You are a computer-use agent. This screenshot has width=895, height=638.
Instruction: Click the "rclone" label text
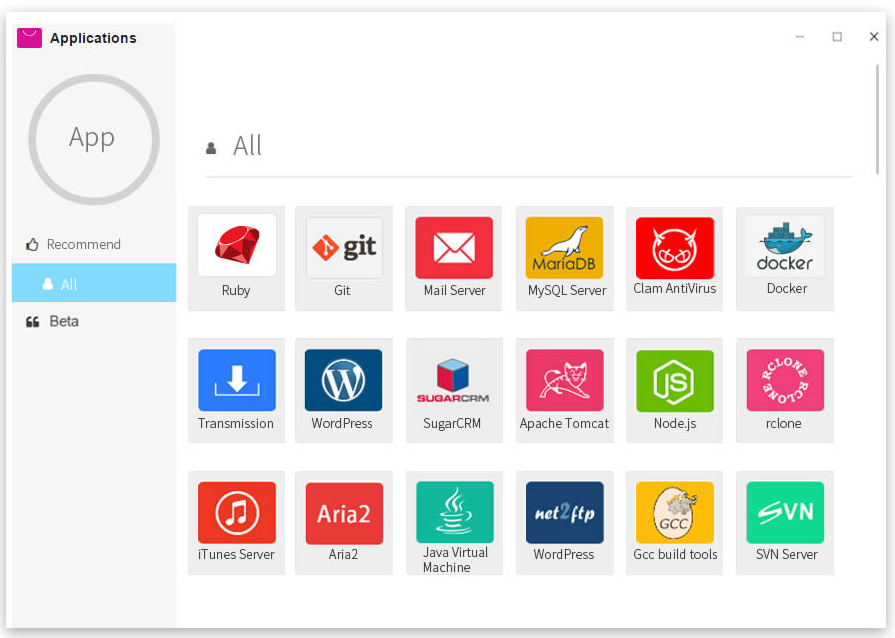784,423
